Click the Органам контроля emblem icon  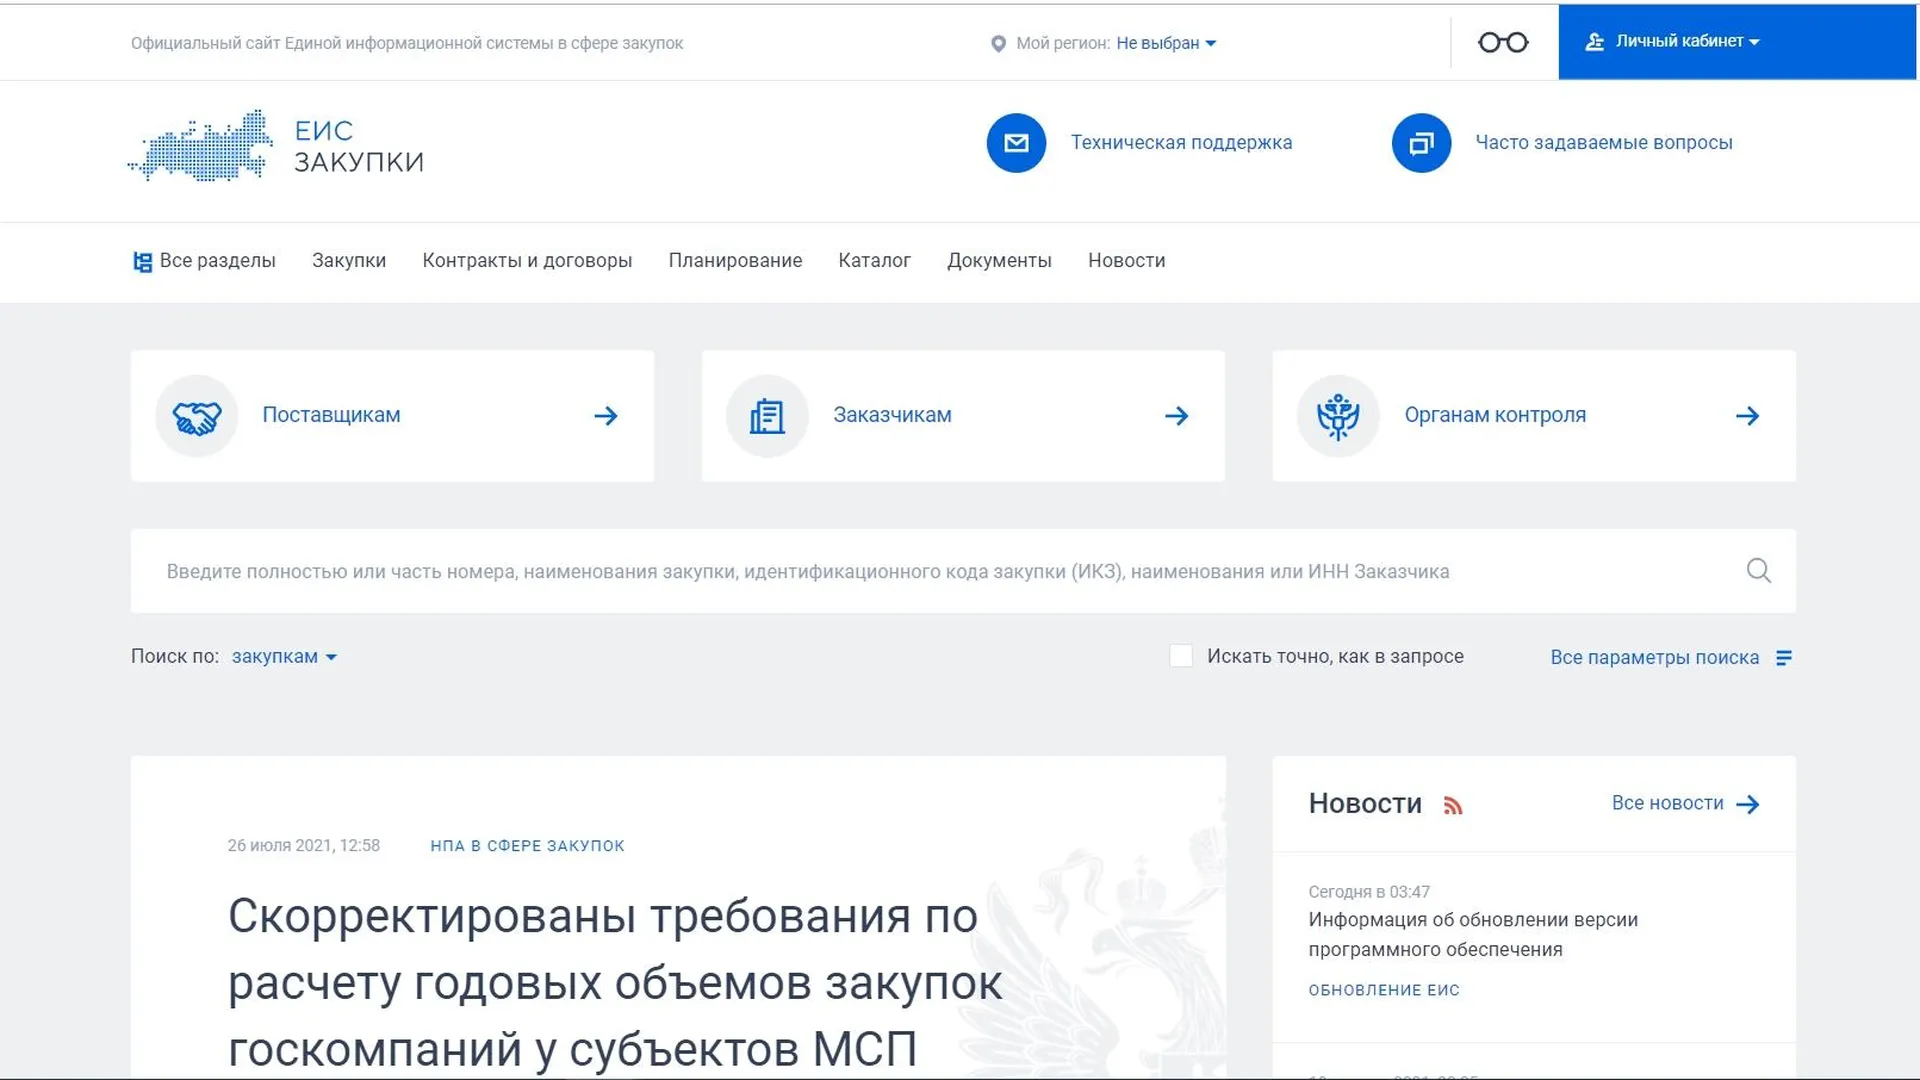1338,416
